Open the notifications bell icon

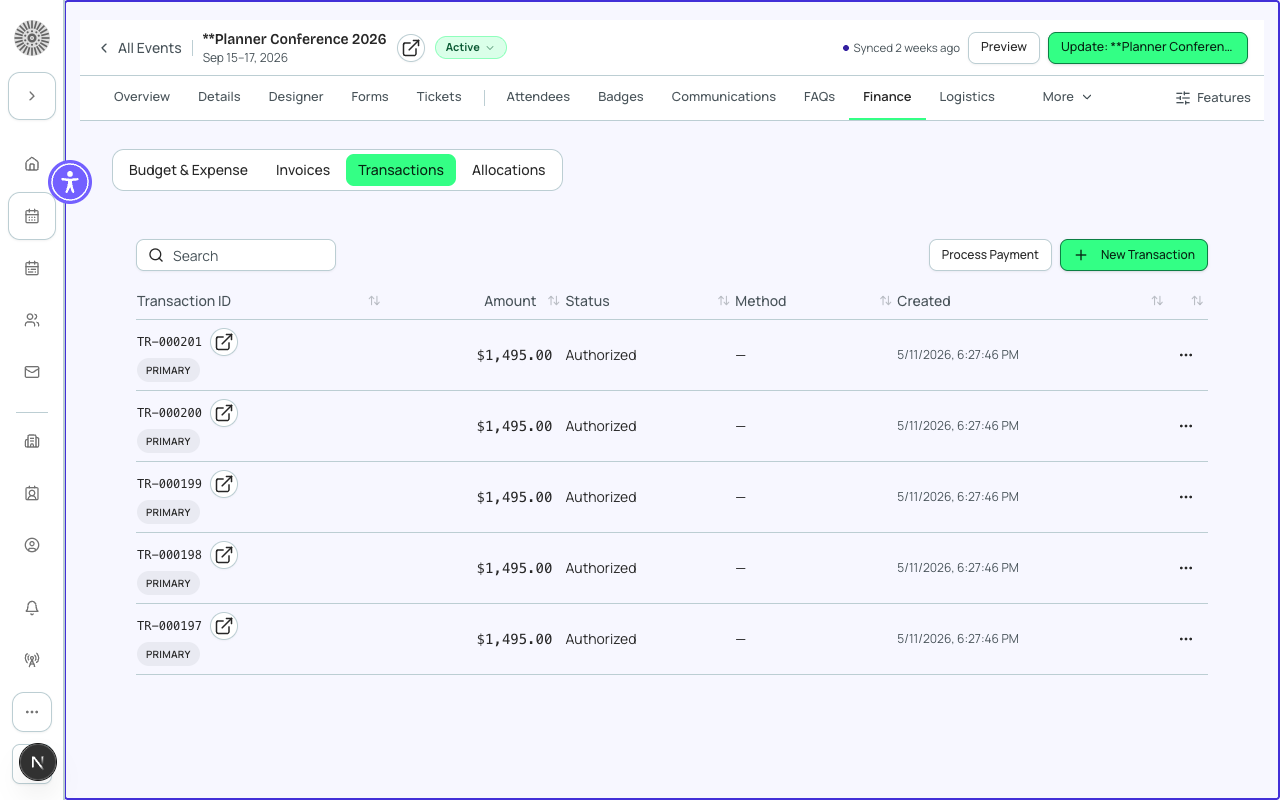click(32, 608)
